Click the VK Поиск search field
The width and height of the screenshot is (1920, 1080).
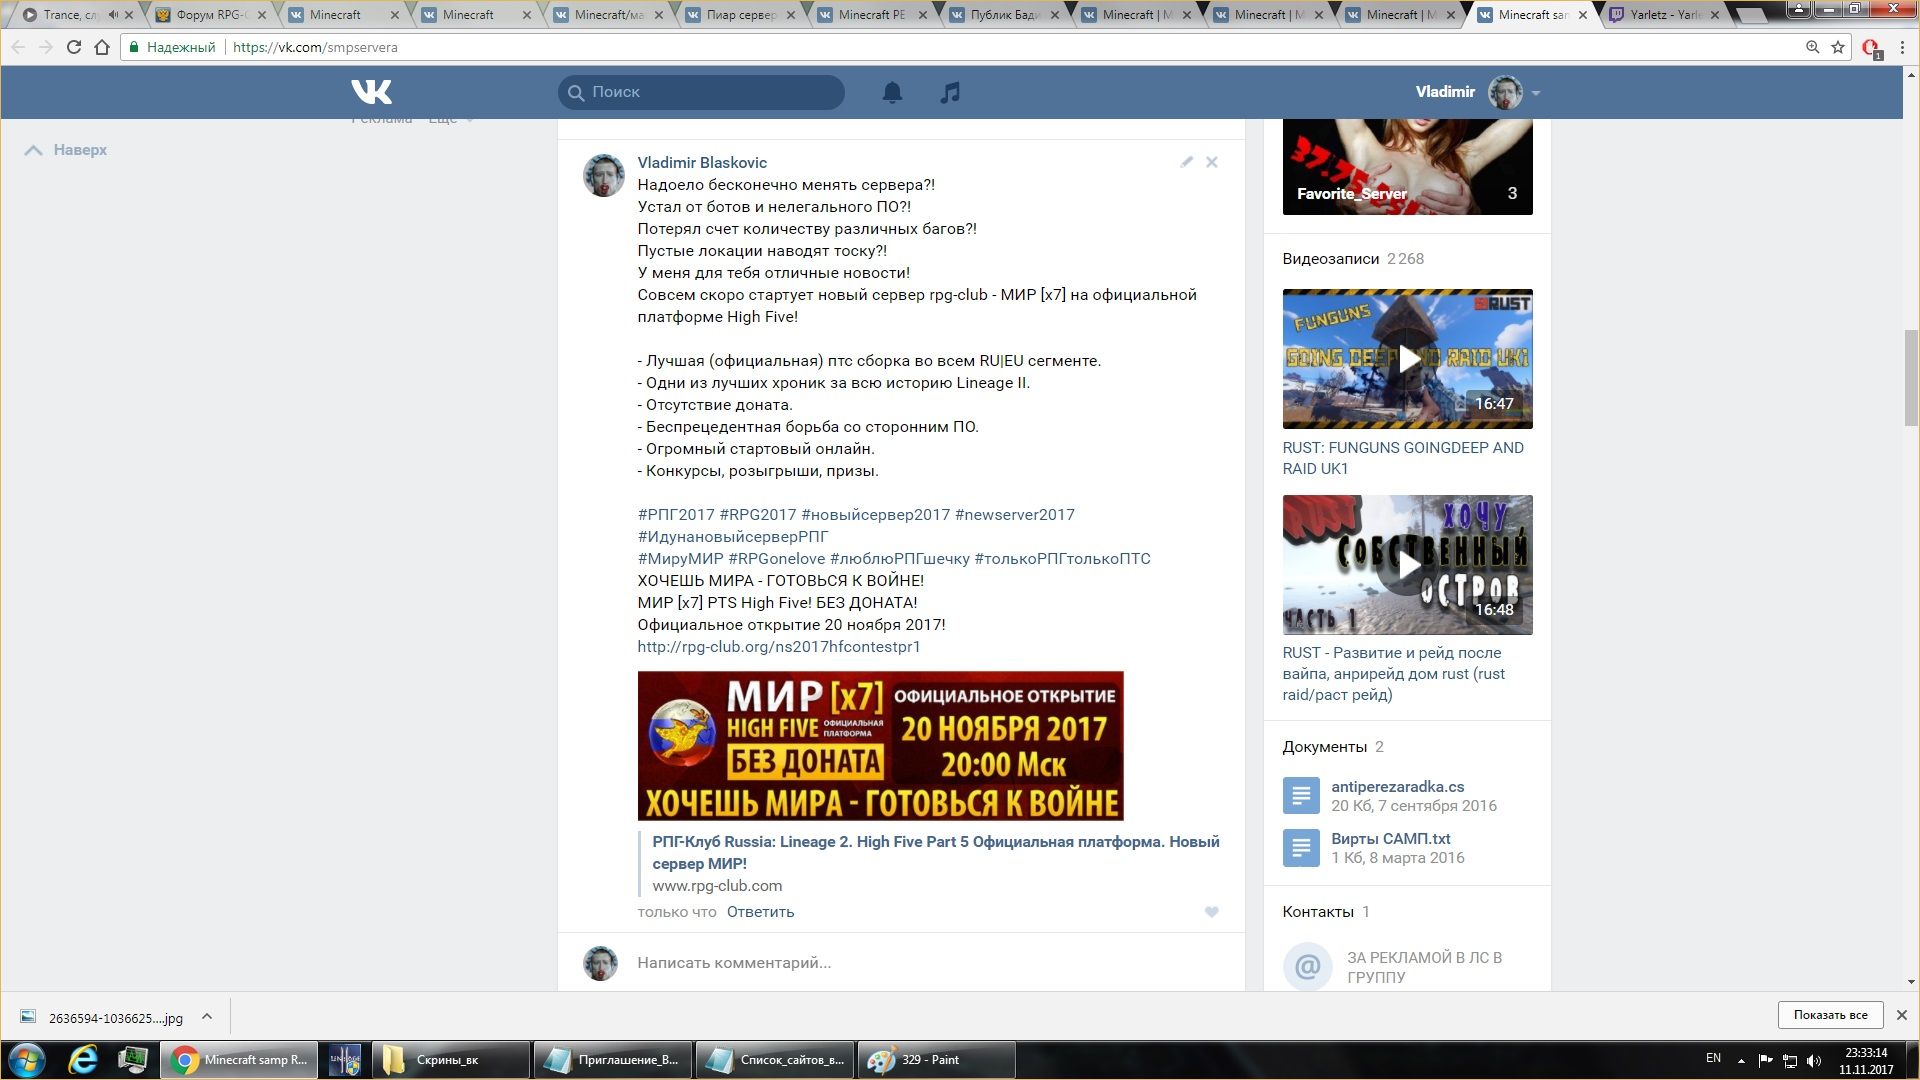click(x=701, y=92)
